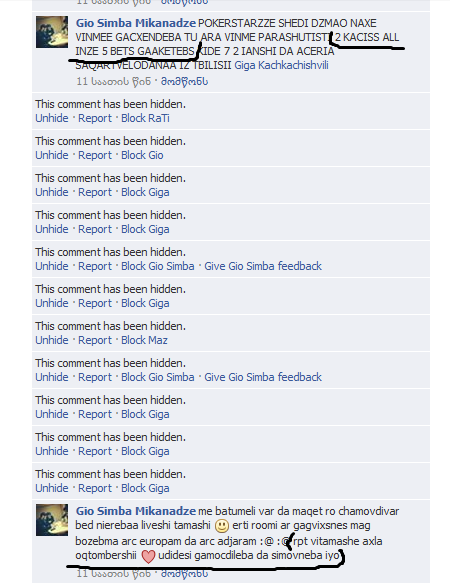The height and width of the screenshot is (583, 476).
Task: Select the Block RaTi link
Action: (x=145, y=118)
